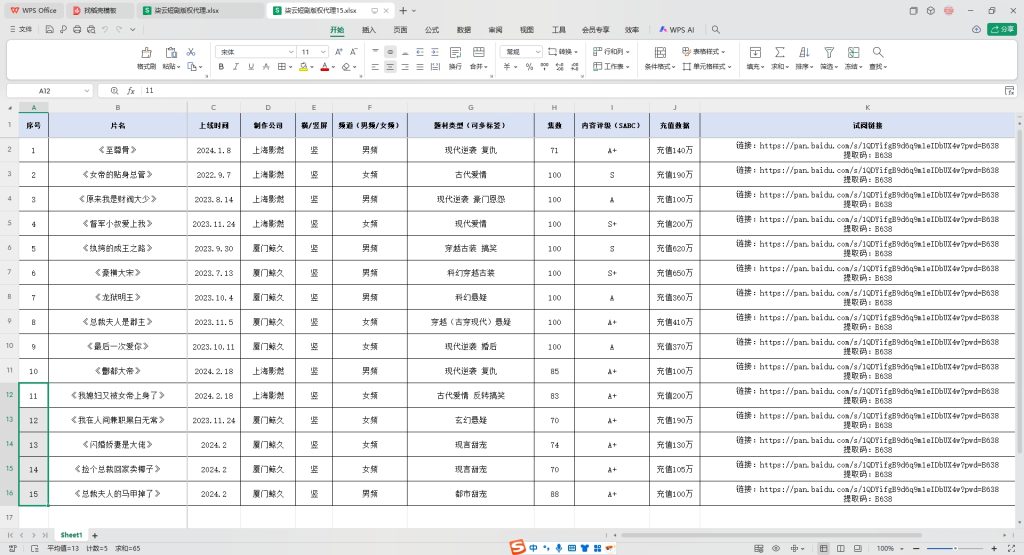The width and height of the screenshot is (1024, 555).
Task: Expand the borders dropdown arrow
Action: click(x=289, y=67)
